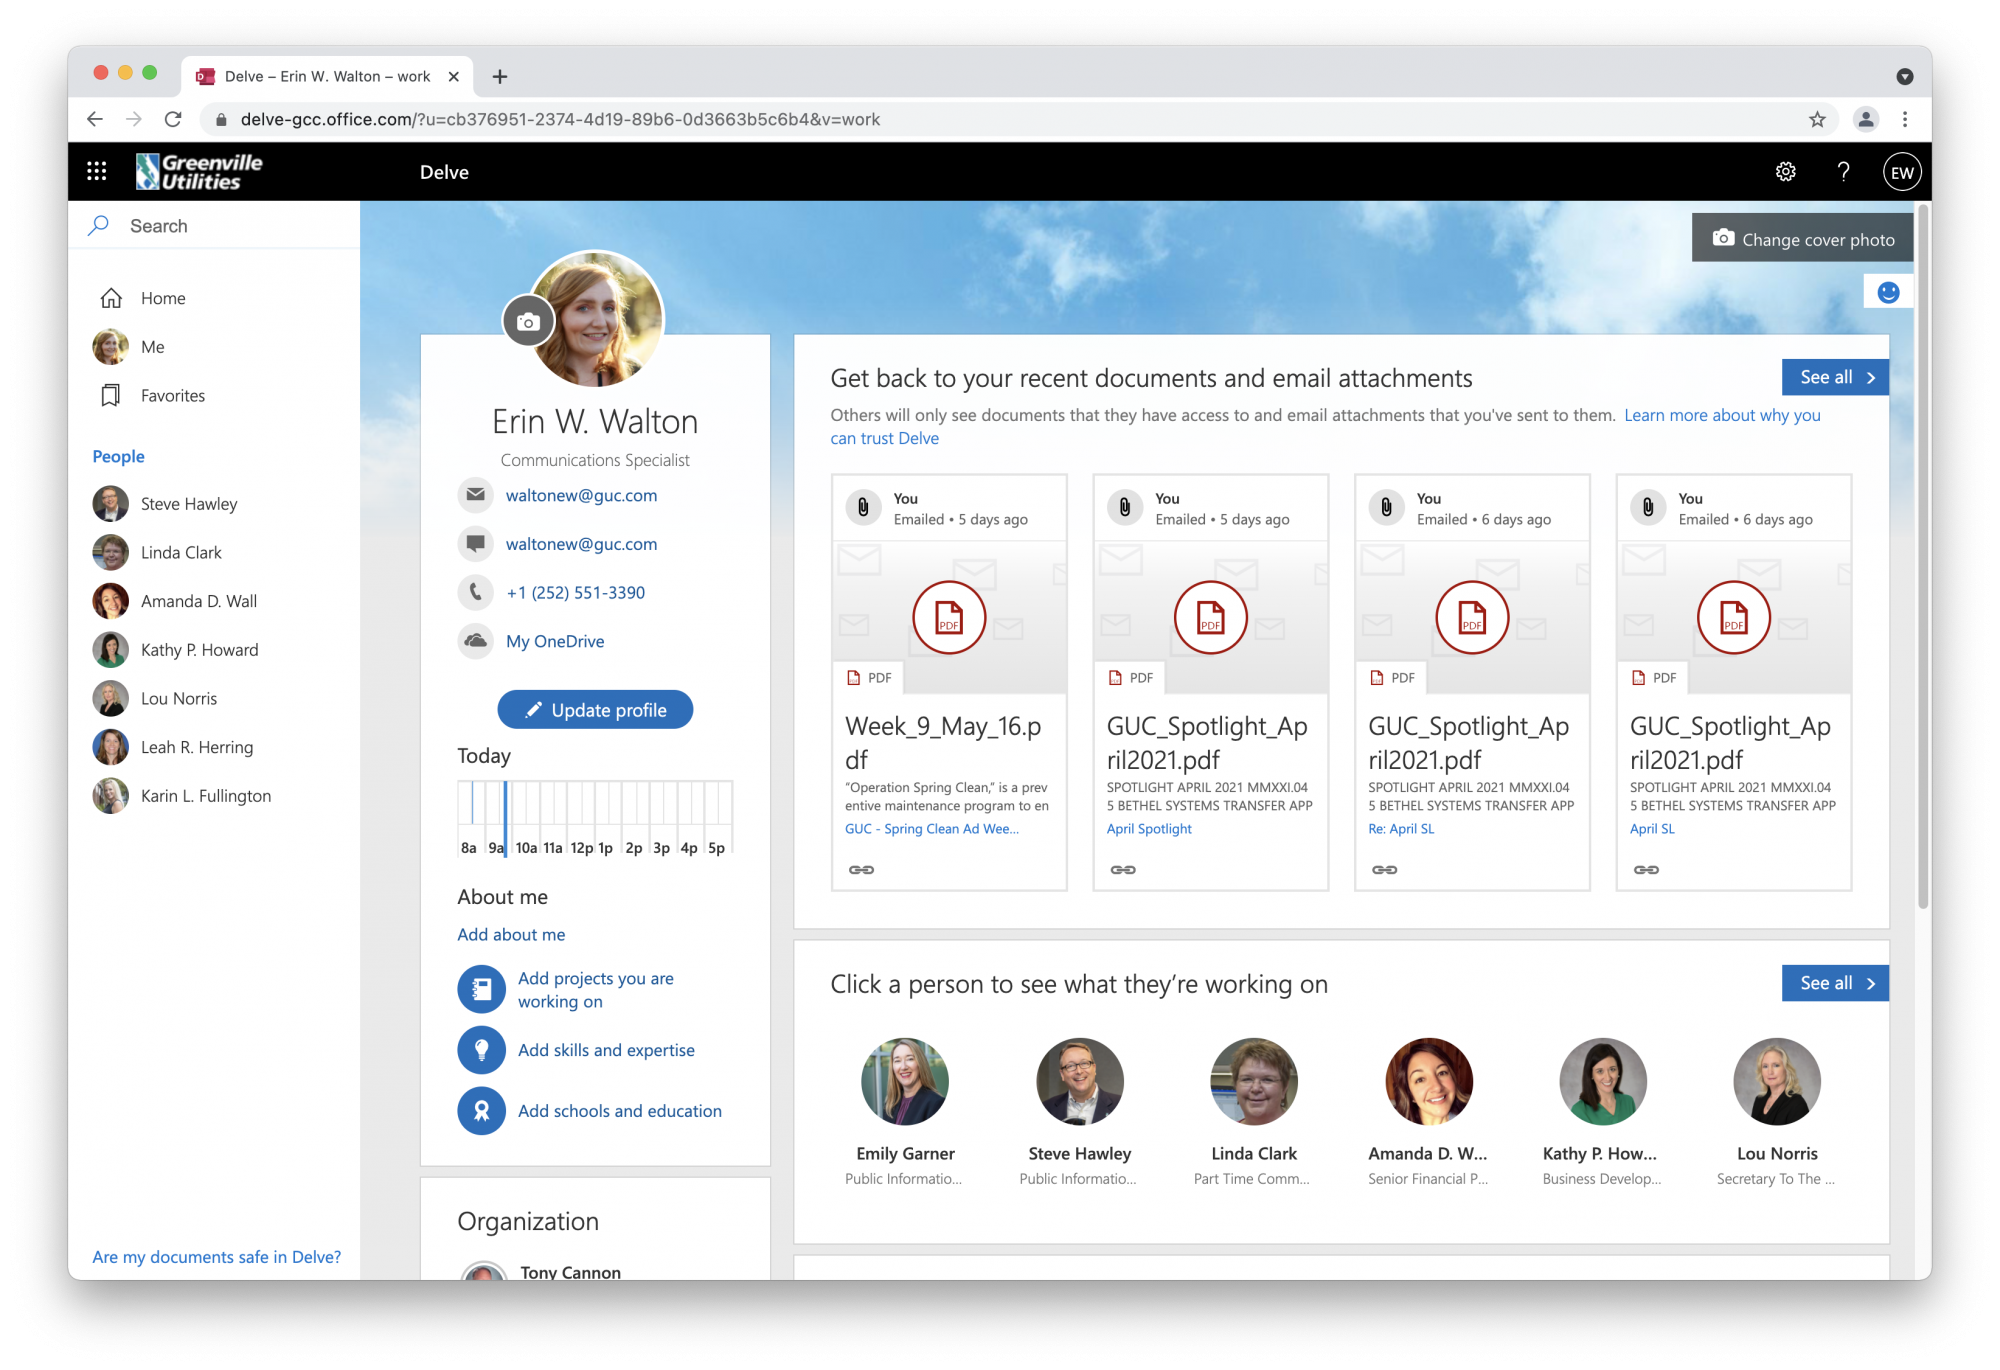Open the Week_9_May_16.pdf document thumbnail
Screen dimensions: 2000x1370
point(949,617)
